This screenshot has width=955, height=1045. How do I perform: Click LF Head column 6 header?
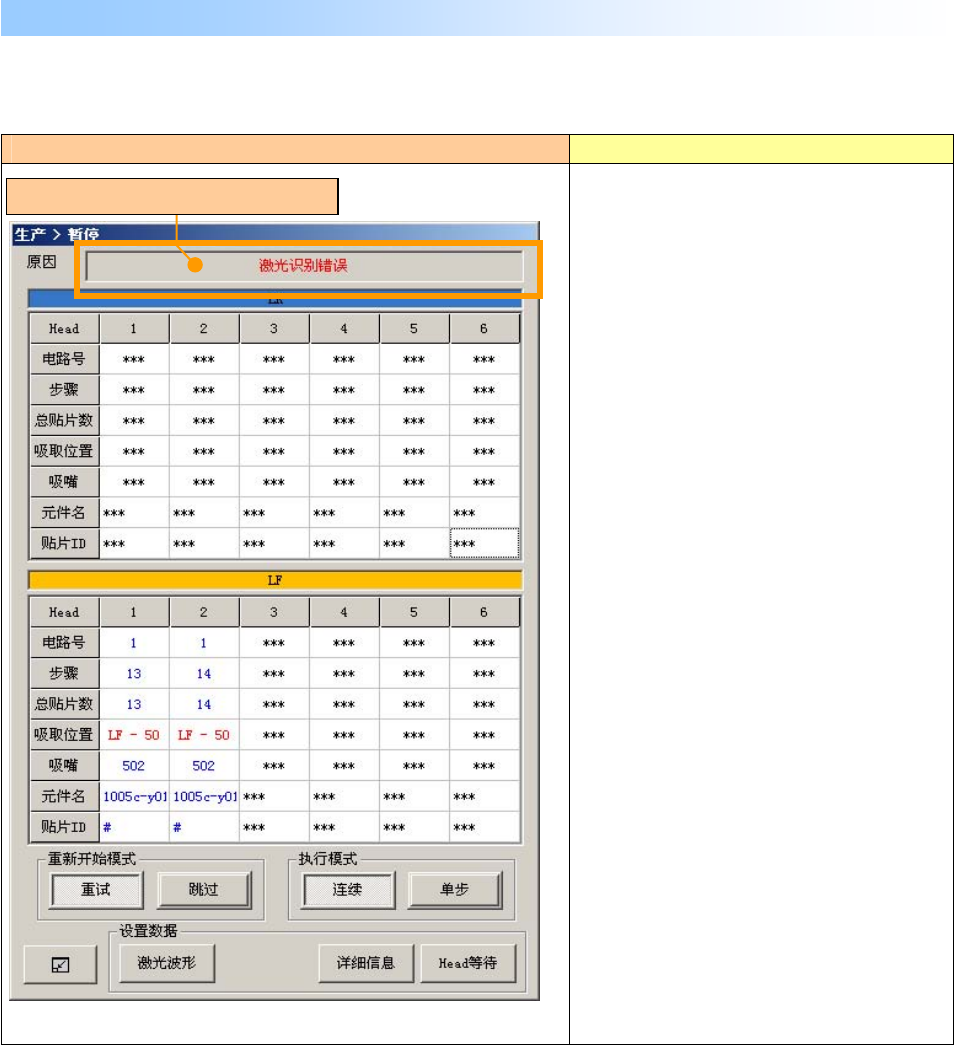point(484,612)
